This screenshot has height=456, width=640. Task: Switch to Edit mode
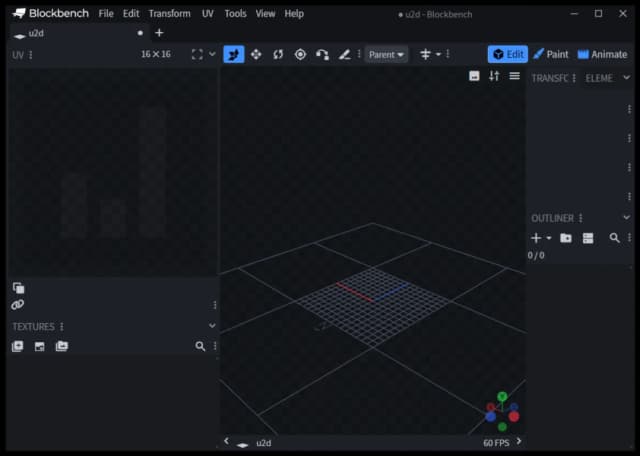click(508, 54)
